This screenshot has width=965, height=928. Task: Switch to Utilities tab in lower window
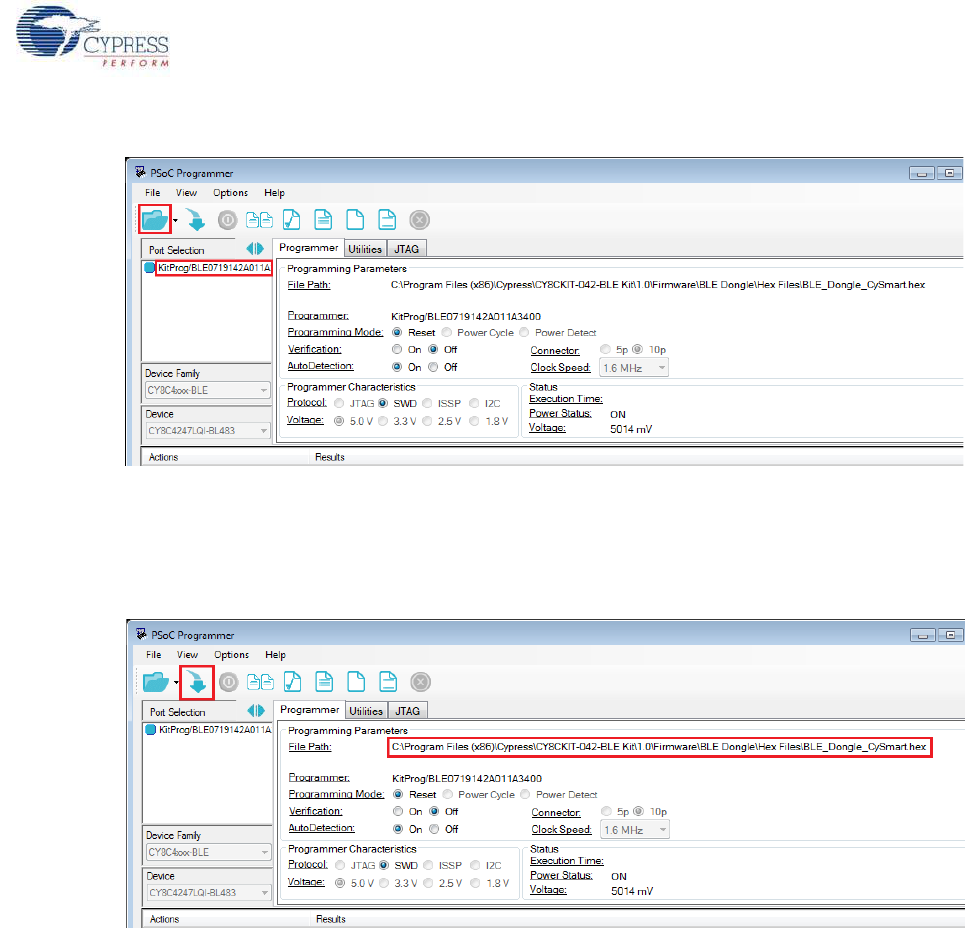(366, 711)
